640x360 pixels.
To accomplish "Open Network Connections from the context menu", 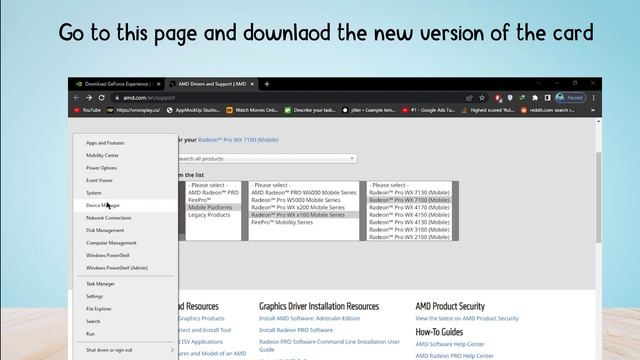I will [x=126, y=218].
